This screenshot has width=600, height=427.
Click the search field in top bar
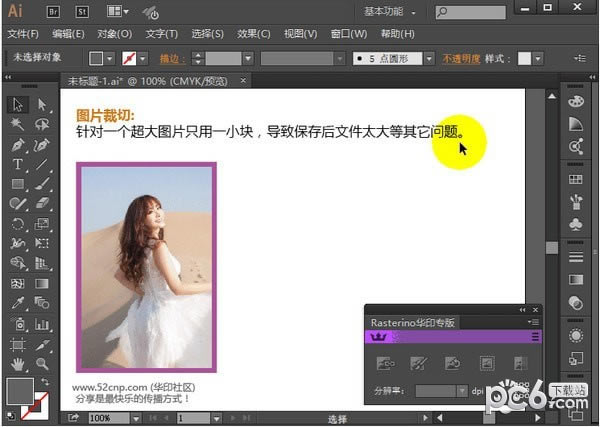471,12
